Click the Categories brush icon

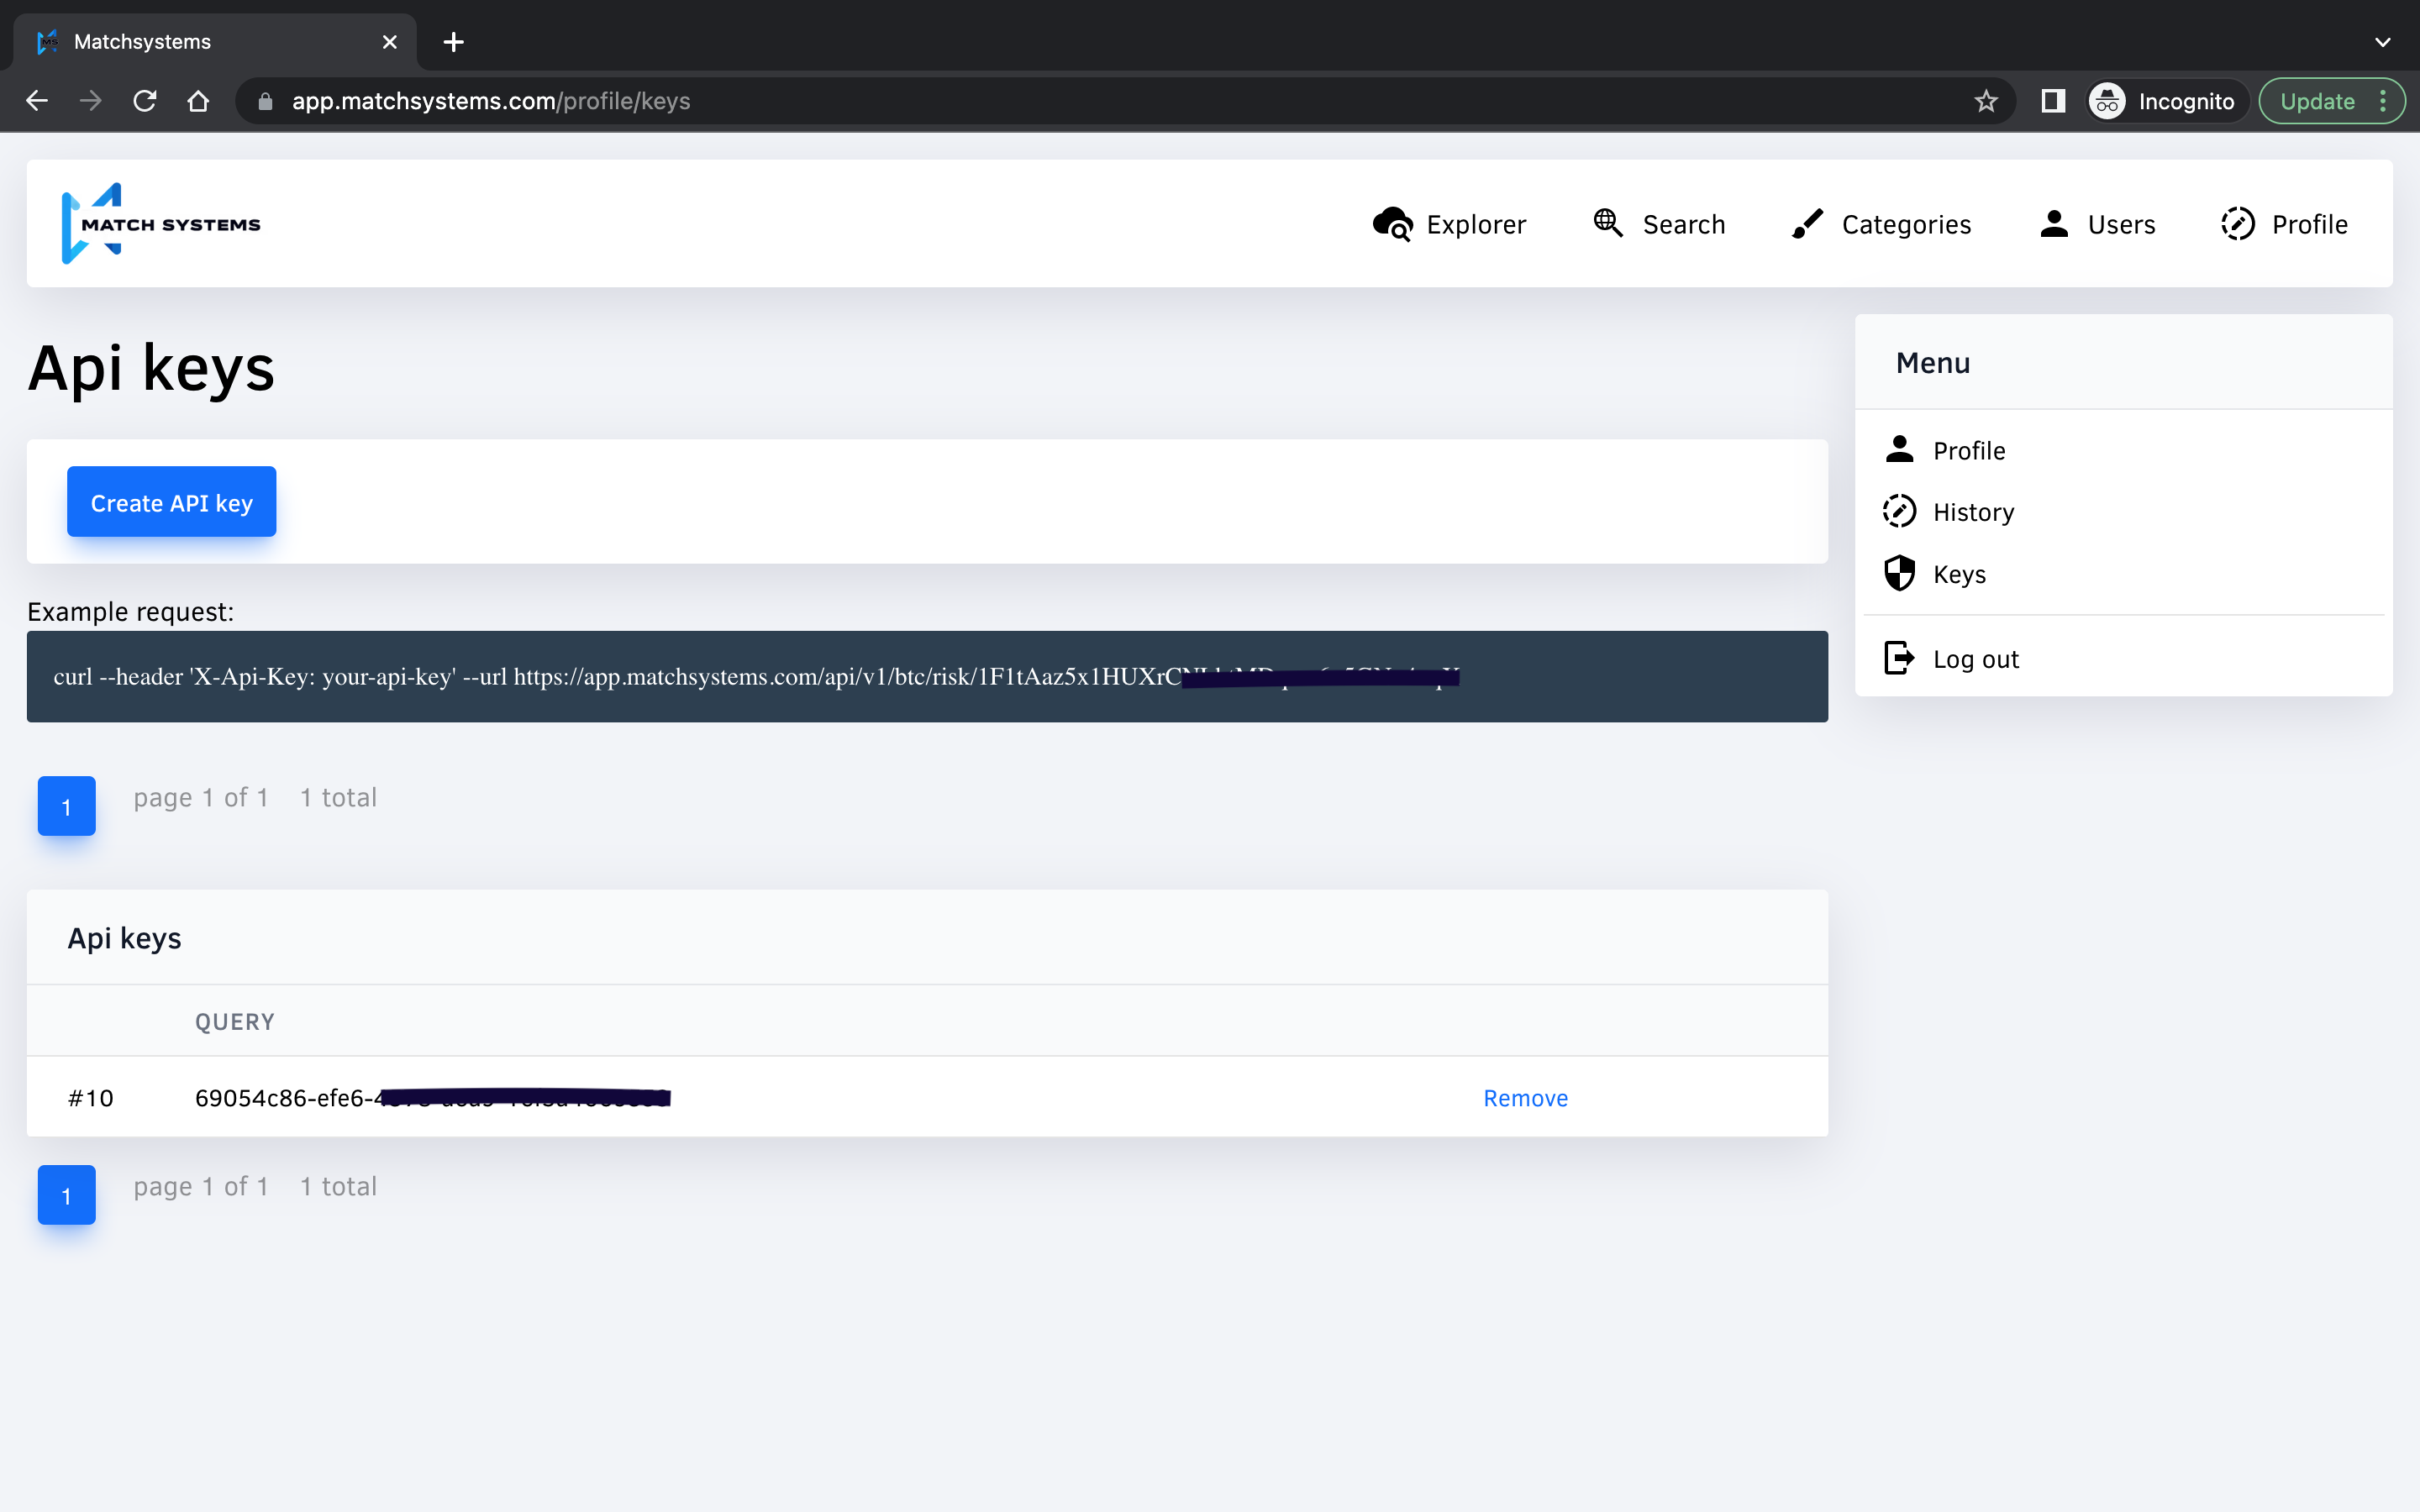[x=1806, y=224]
